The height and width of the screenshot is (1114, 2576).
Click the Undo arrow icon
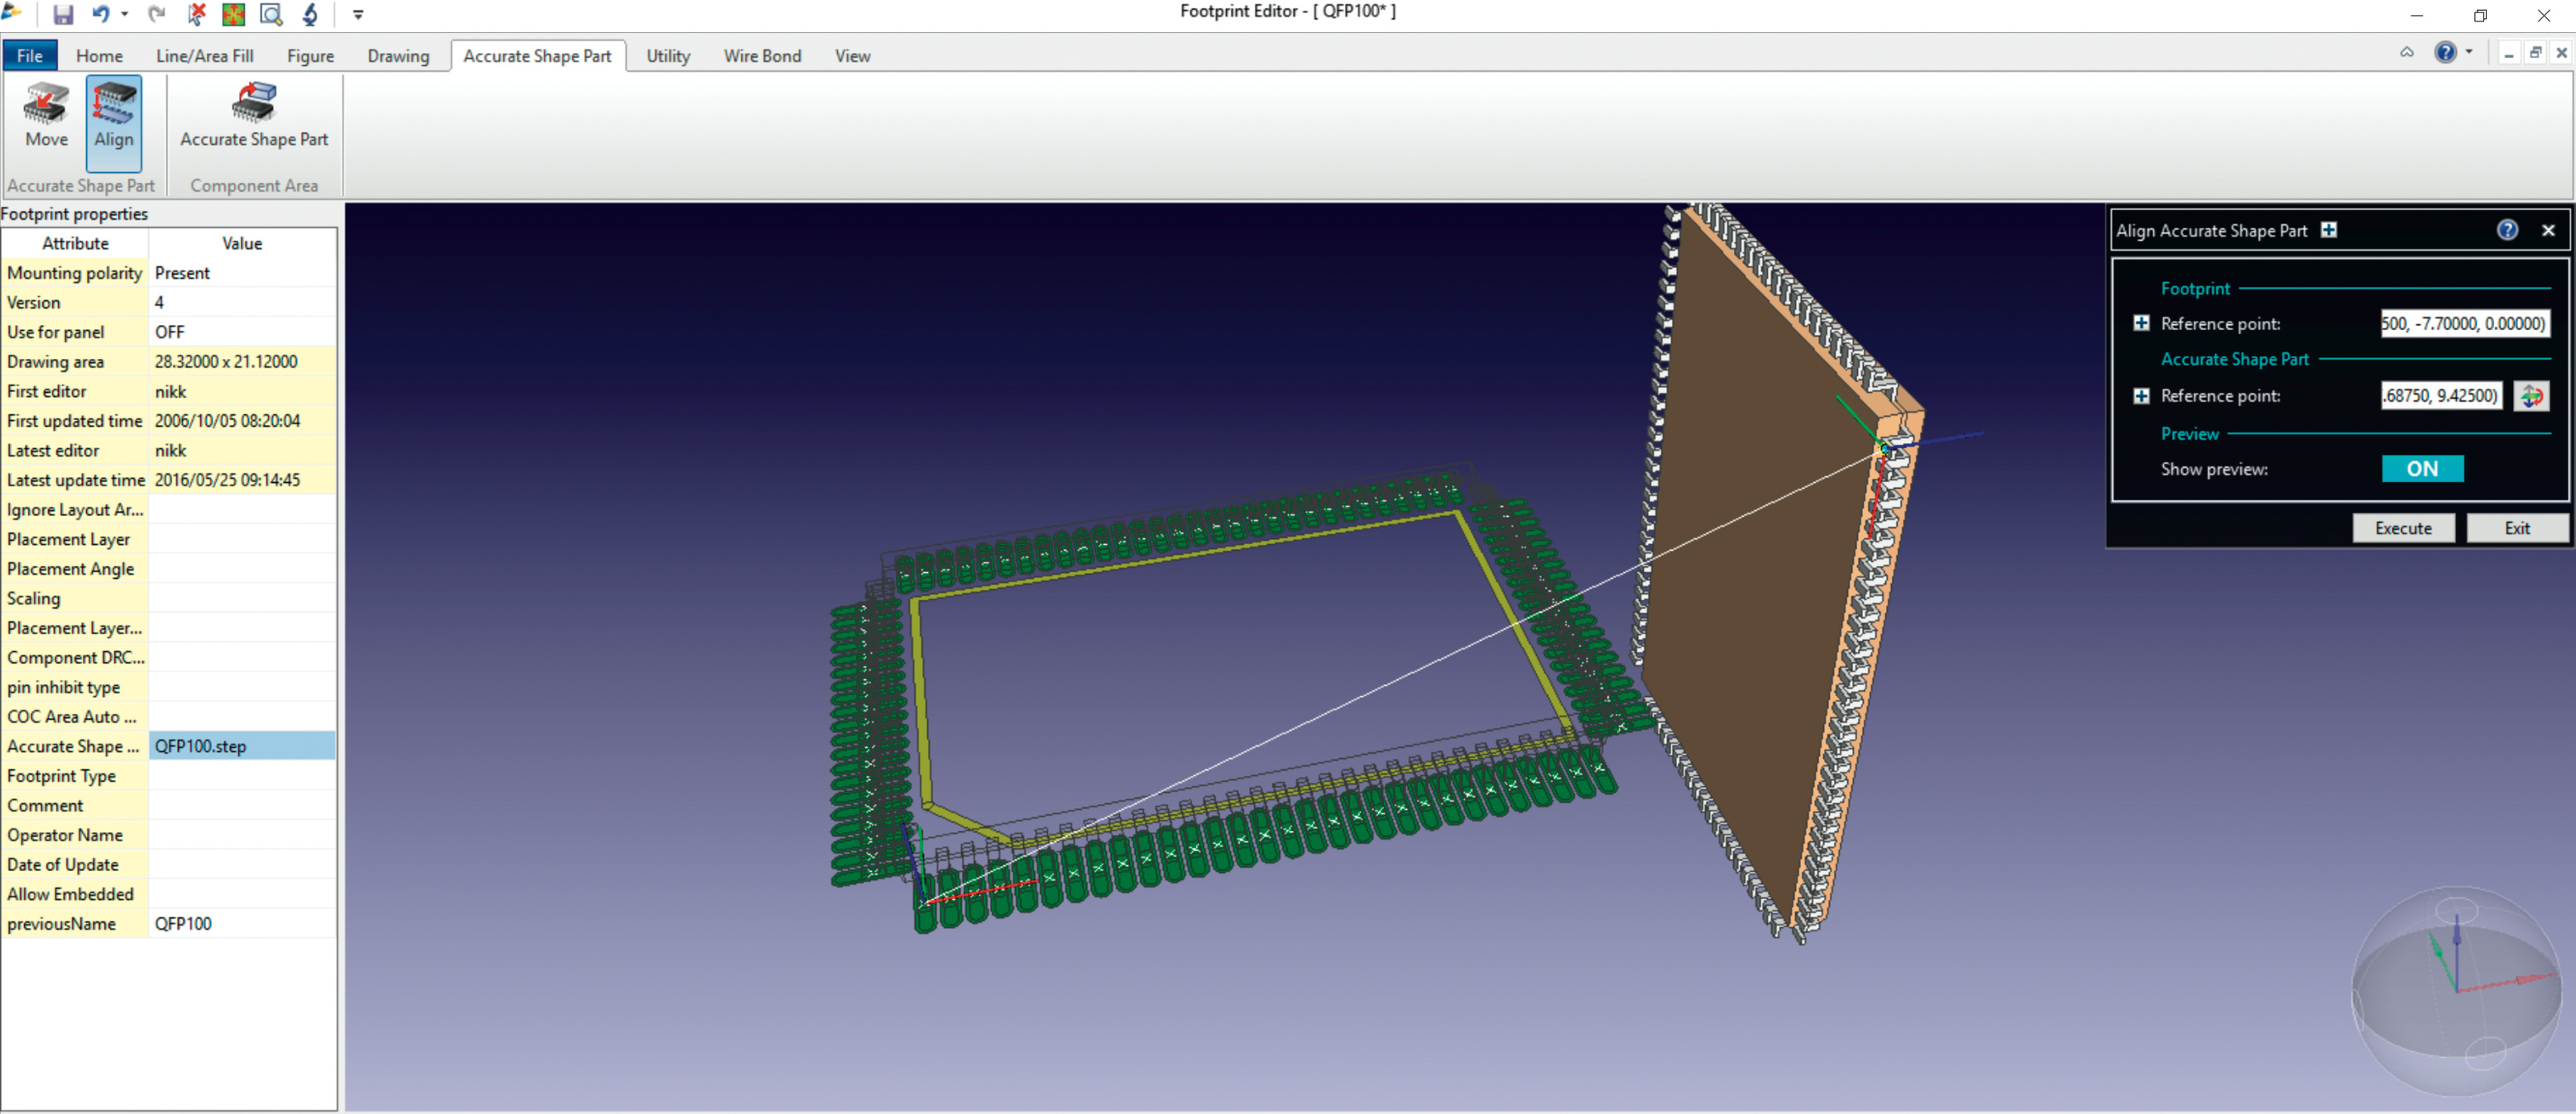[101, 14]
